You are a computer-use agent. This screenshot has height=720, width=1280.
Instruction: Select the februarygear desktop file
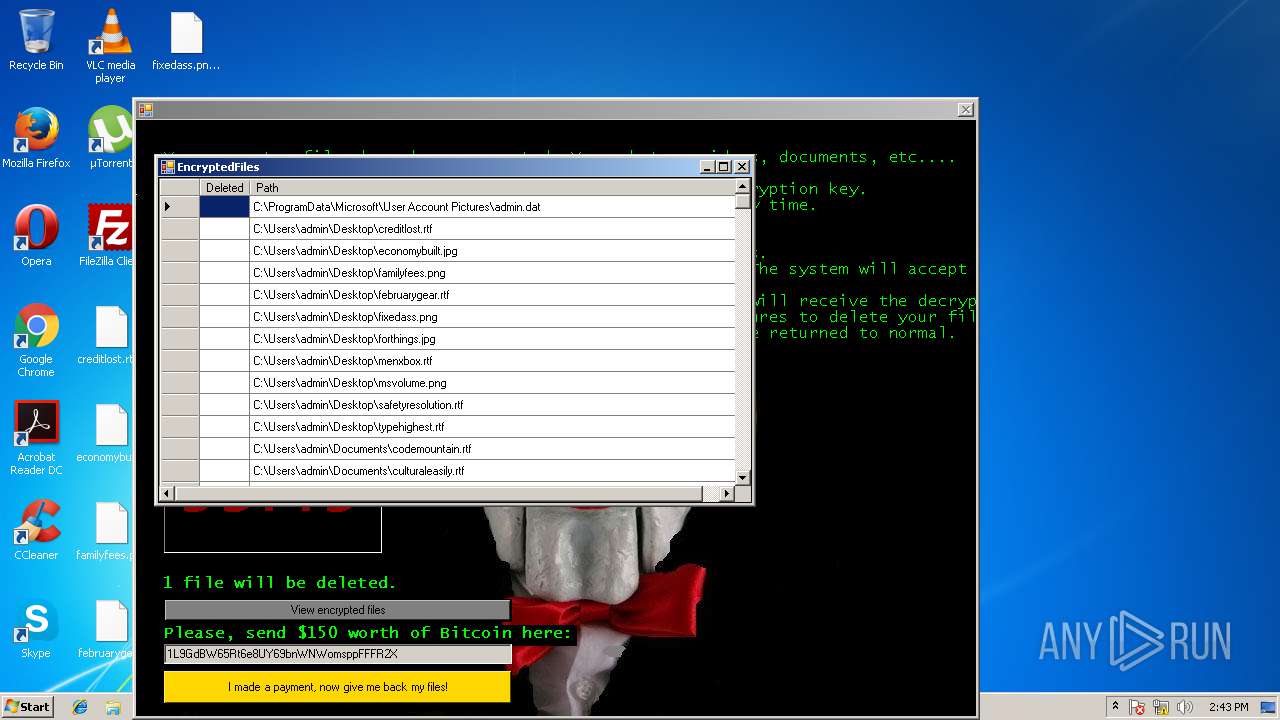click(x=106, y=628)
